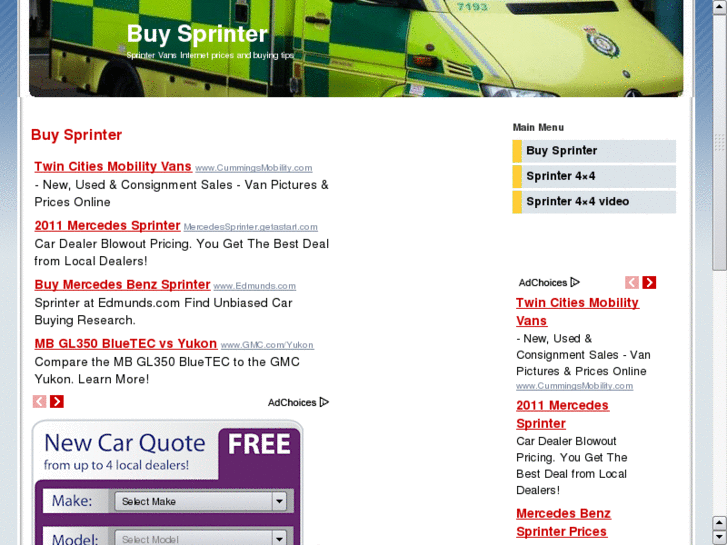Open sidebar Mercedes Benz Sprinter Prices link

click(x=563, y=522)
